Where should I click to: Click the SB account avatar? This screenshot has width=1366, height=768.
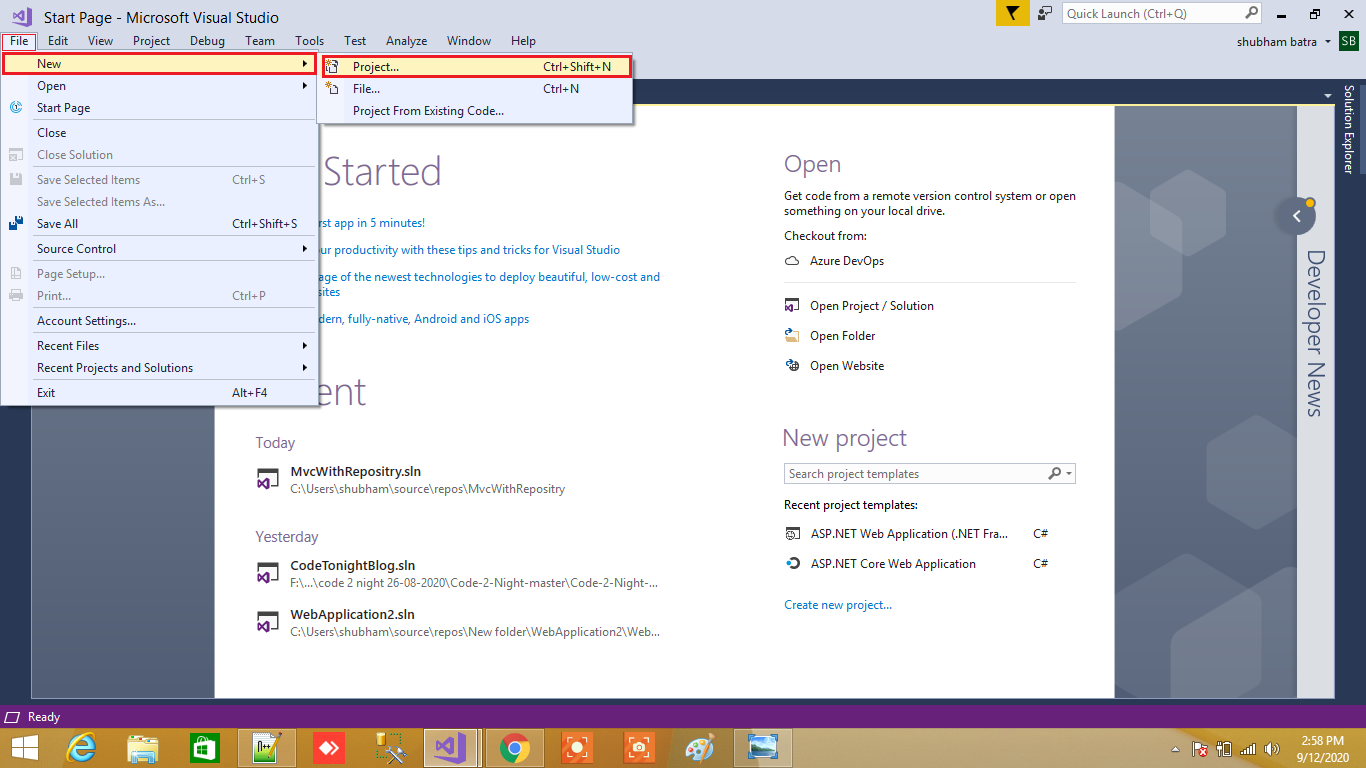click(1349, 41)
